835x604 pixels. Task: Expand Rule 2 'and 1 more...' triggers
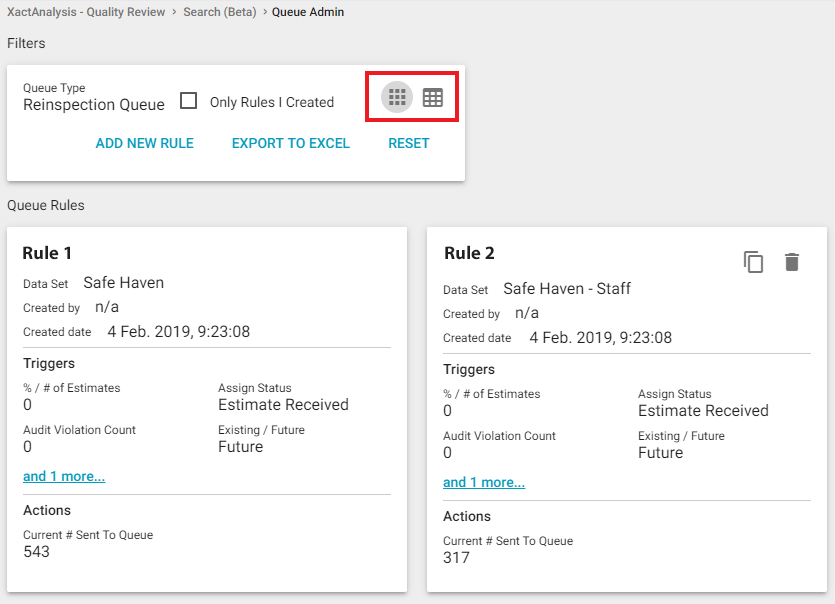pos(484,482)
